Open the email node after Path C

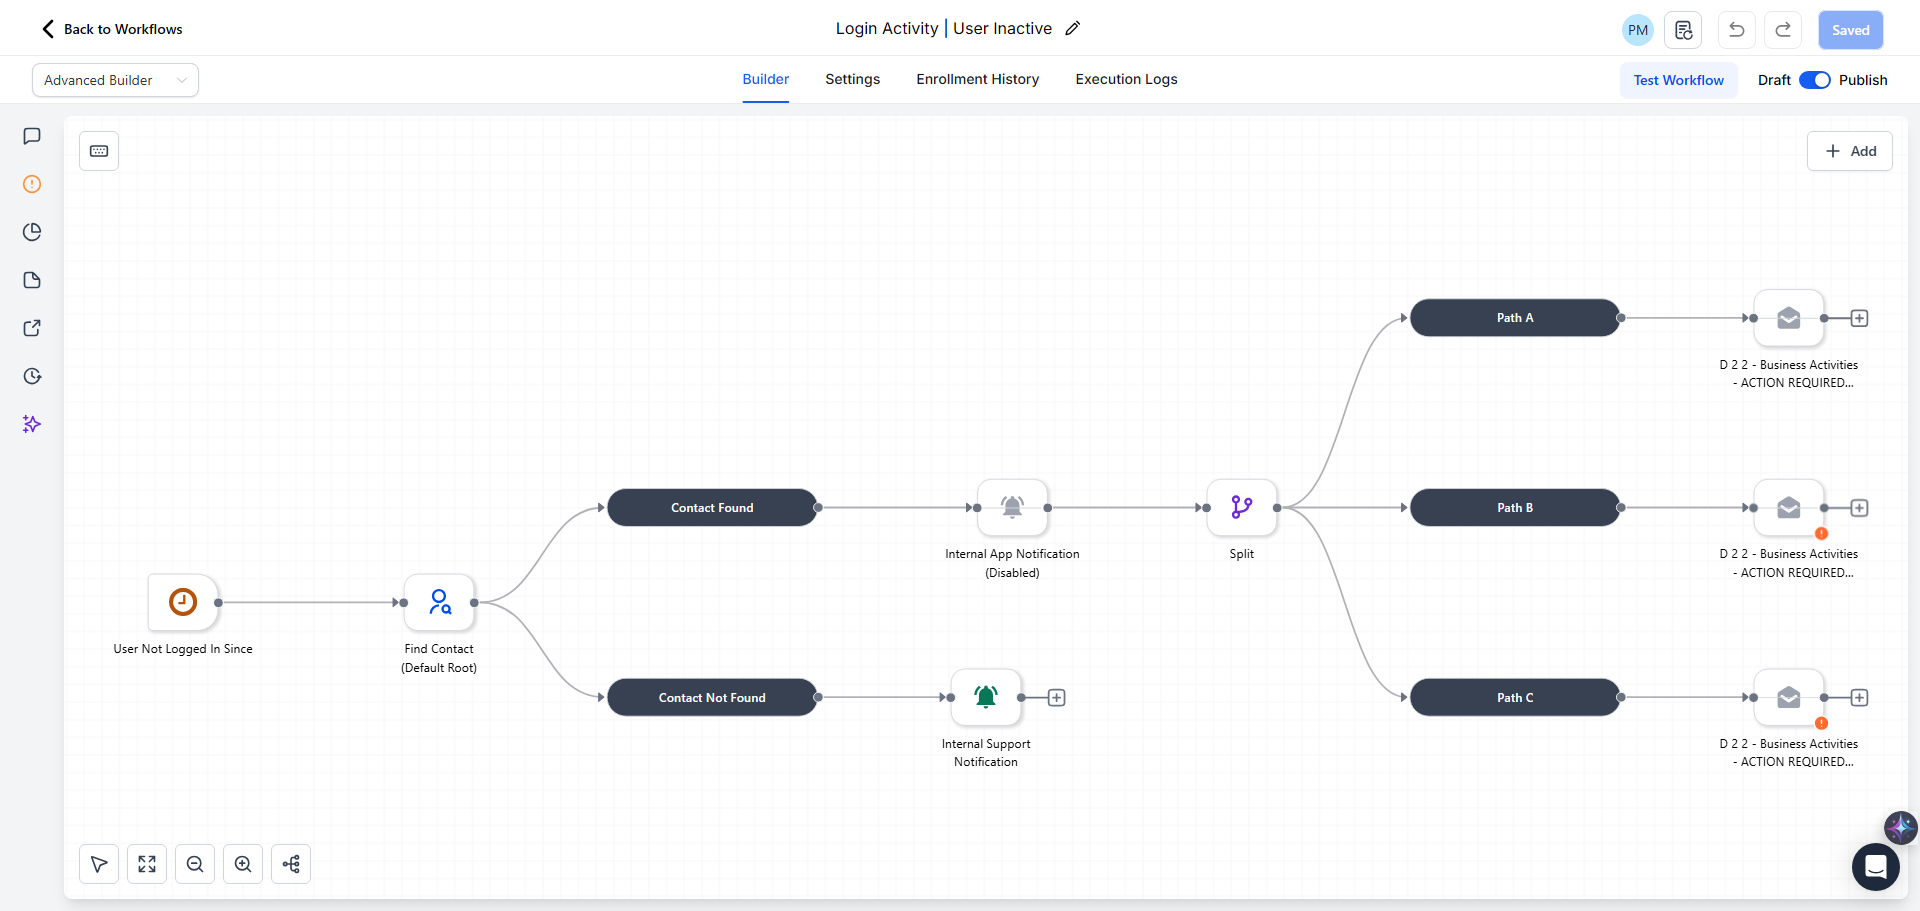(x=1789, y=697)
